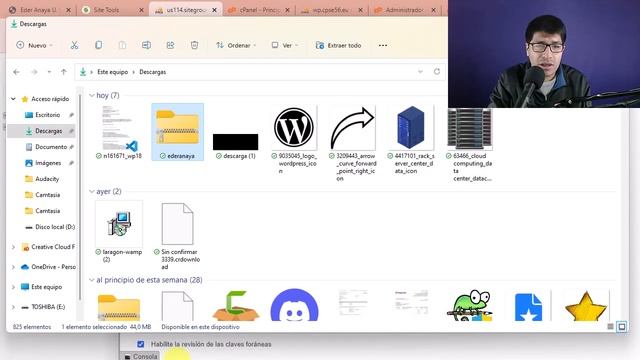Click the Share icon in toolbar
Screen dimensions: 640x360
(x=170, y=45)
